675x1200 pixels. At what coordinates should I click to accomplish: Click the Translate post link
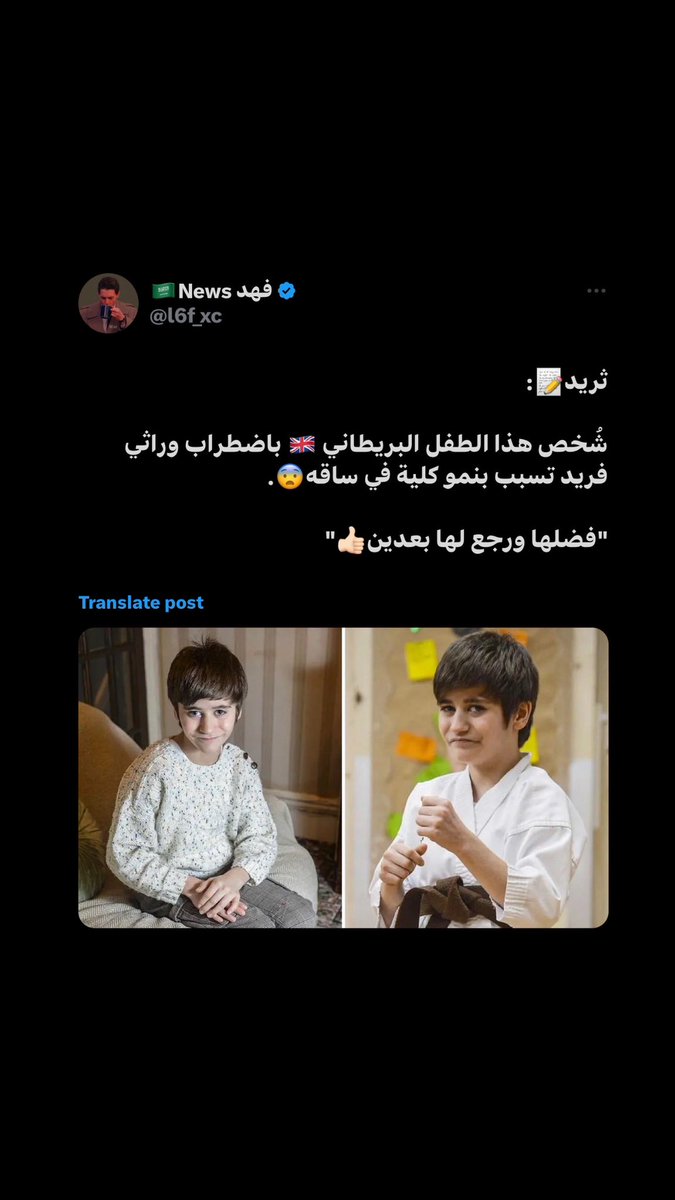pyautogui.click(x=141, y=602)
